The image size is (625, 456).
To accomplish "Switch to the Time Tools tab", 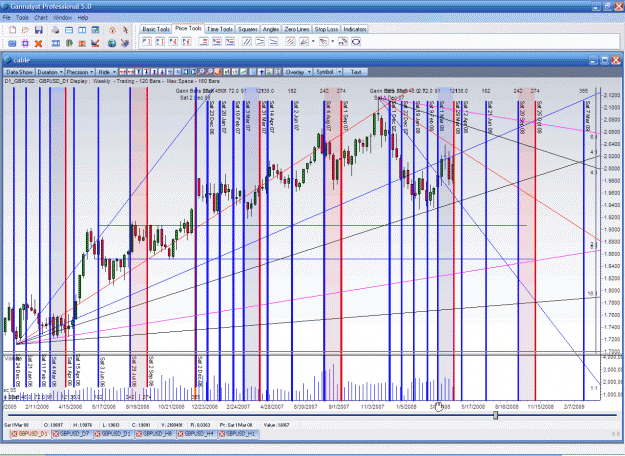I will click(220, 29).
